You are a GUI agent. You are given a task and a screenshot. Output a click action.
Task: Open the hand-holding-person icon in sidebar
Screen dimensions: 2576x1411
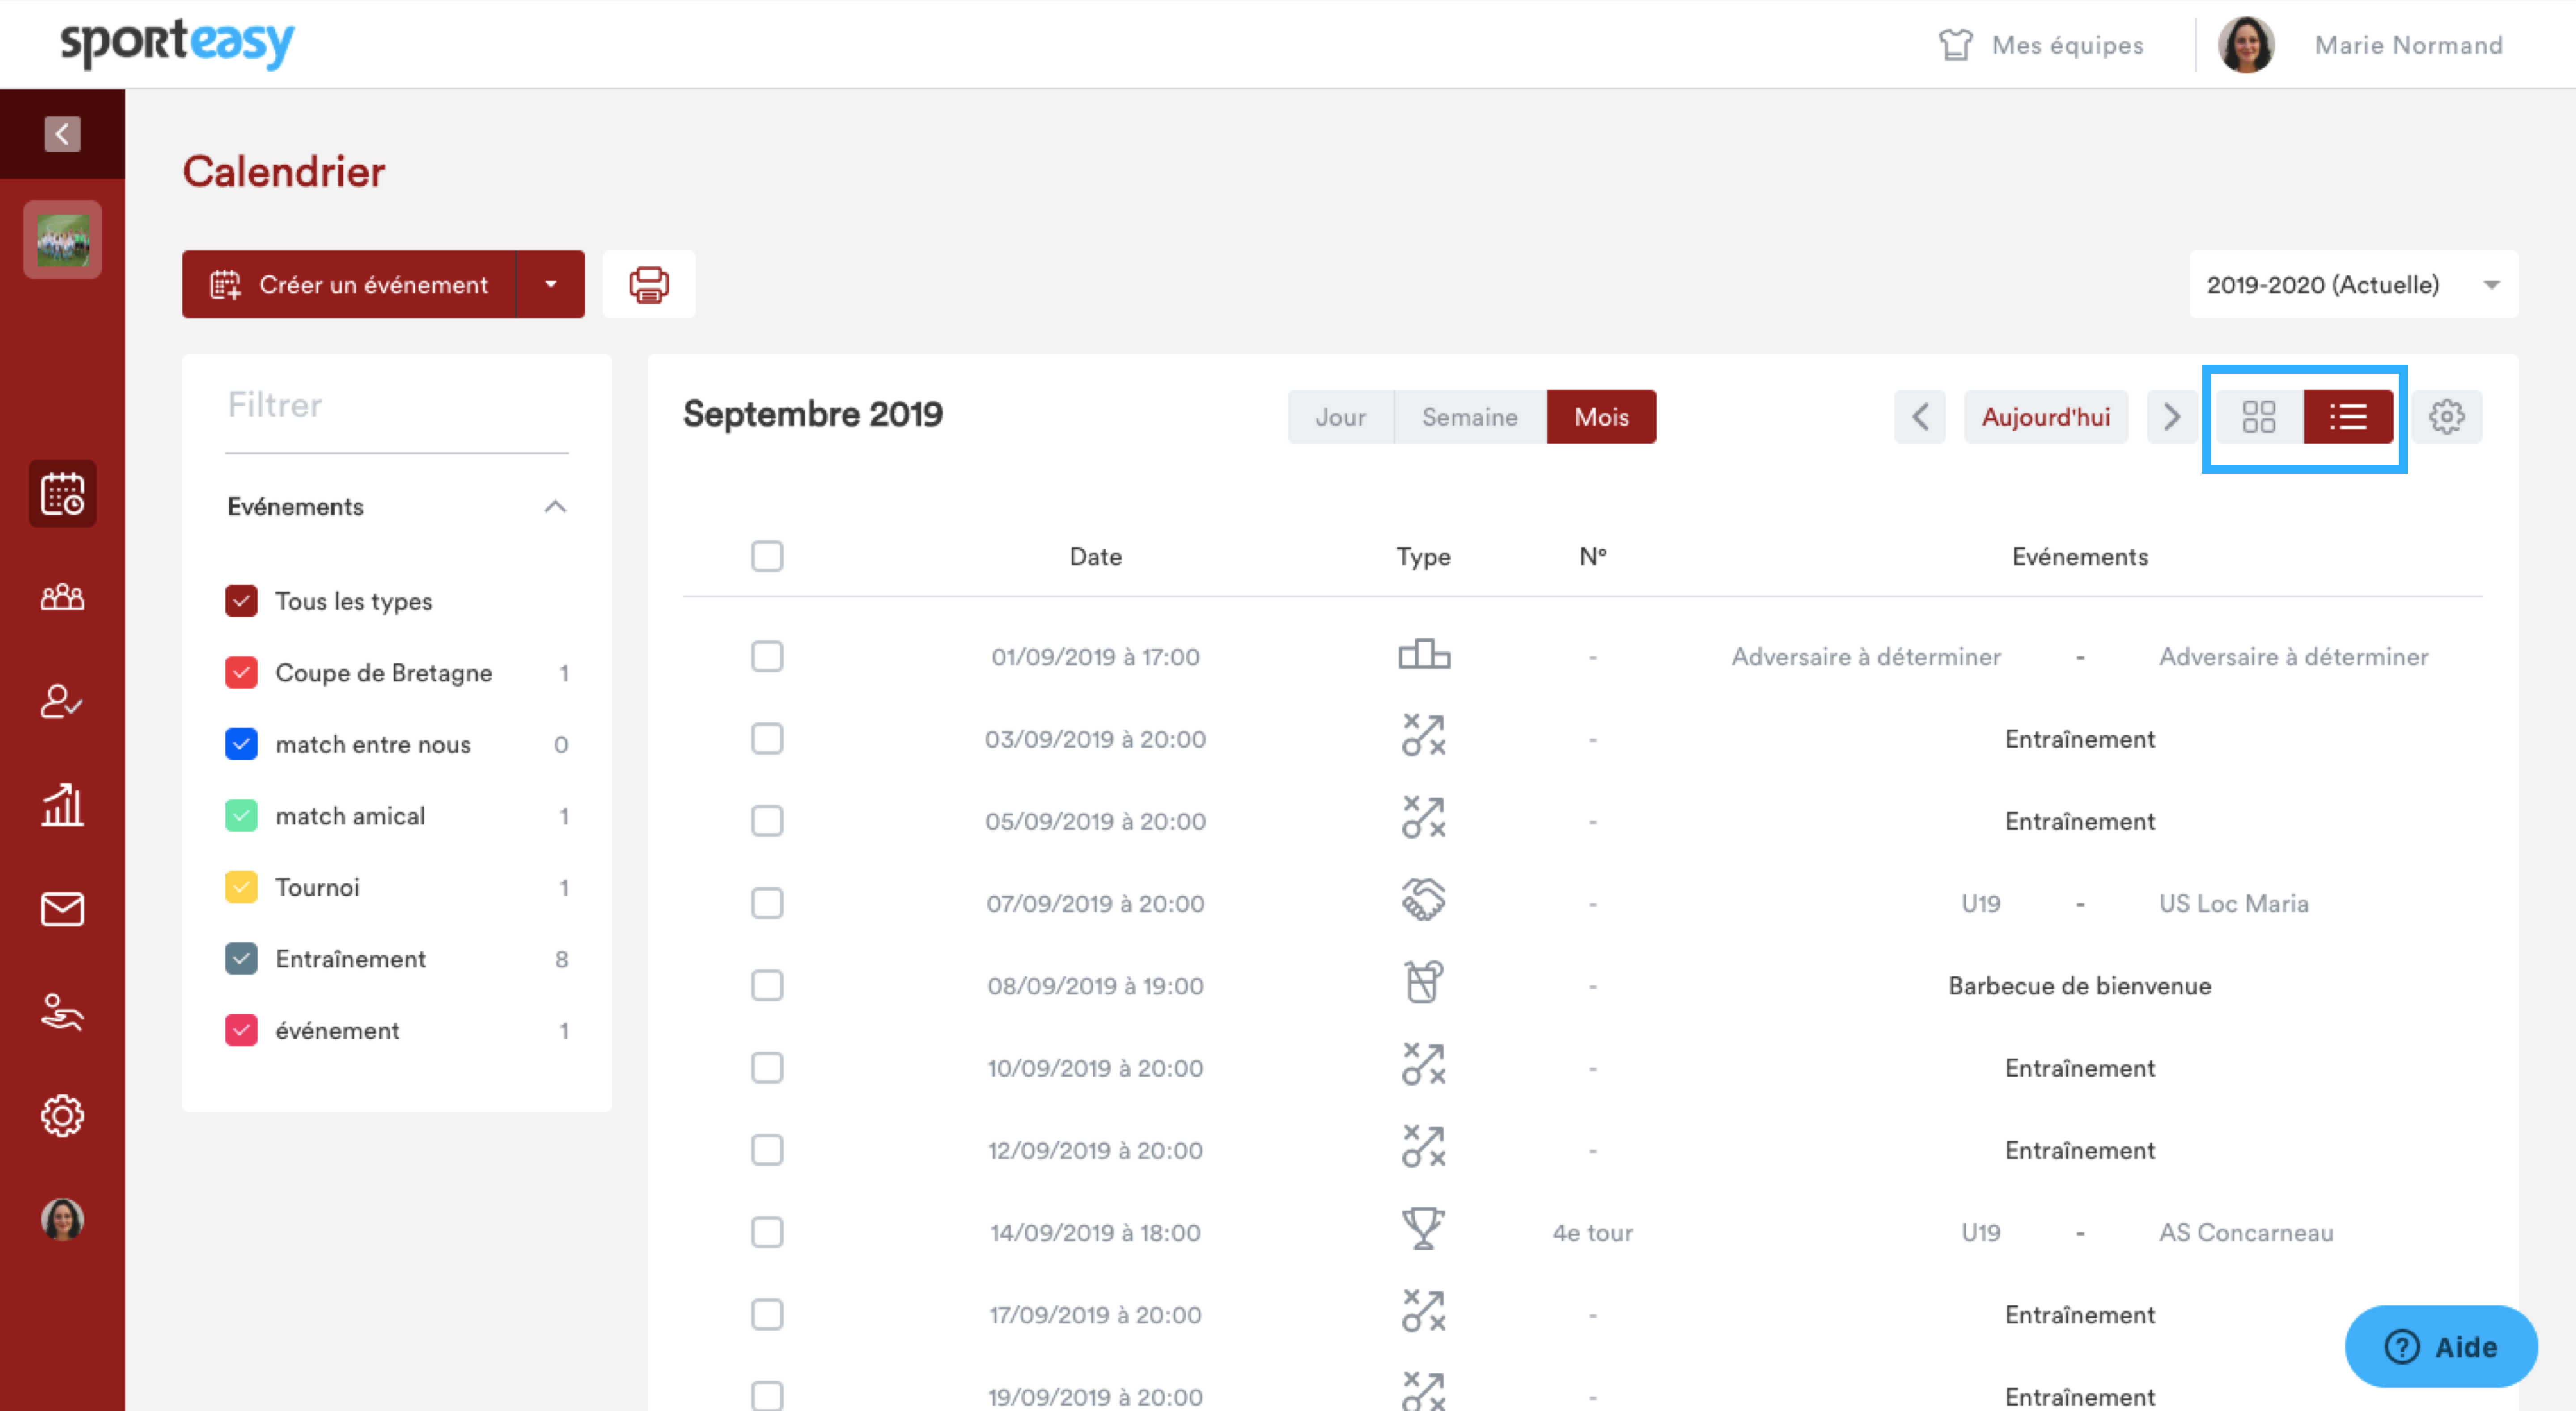click(x=62, y=1012)
